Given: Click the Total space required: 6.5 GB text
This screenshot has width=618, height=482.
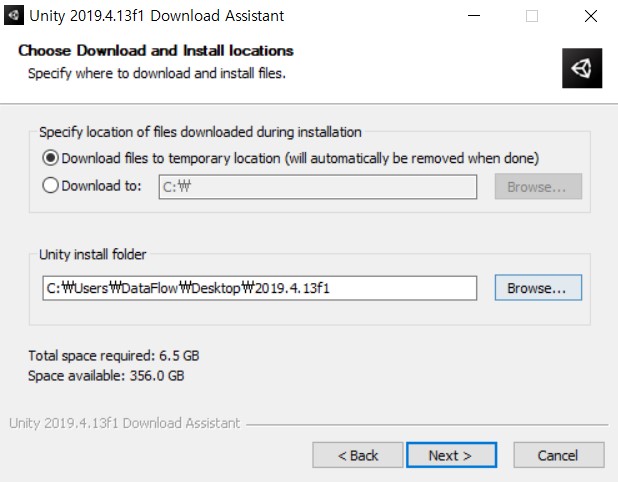Looking at the screenshot, I should [x=114, y=355].
